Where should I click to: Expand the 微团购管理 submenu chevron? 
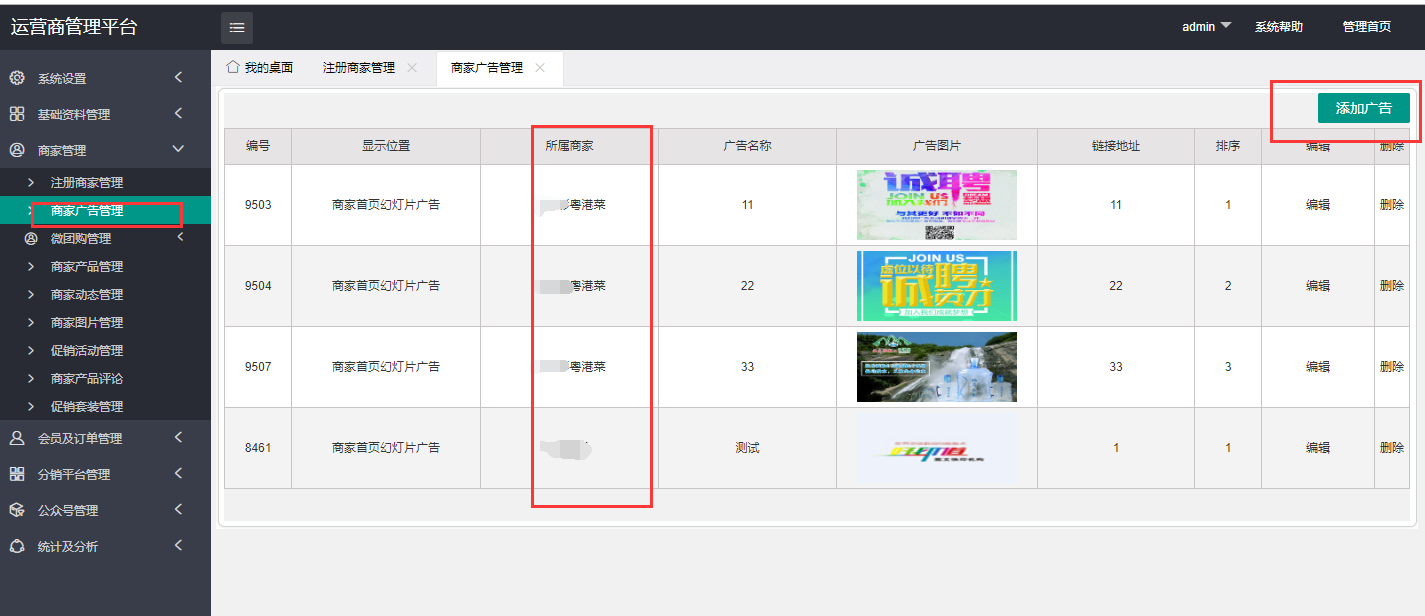pyautogui.click(x=181, y=237)
